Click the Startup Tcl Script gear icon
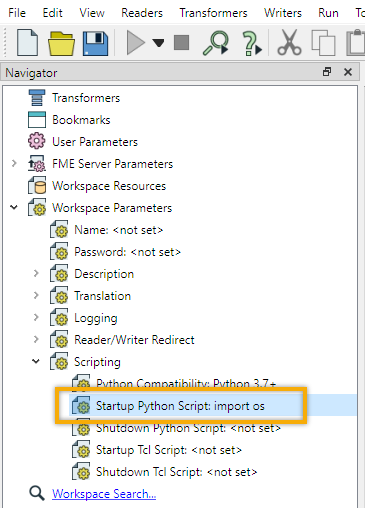The height and width of the screenshot is (508, 365). pos(81,450)
